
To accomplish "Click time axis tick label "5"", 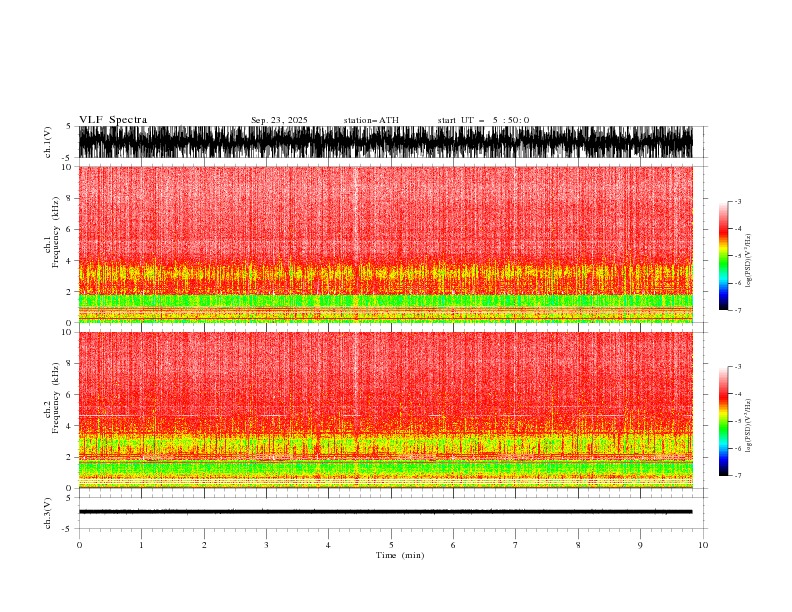I will tap(391, 545).
